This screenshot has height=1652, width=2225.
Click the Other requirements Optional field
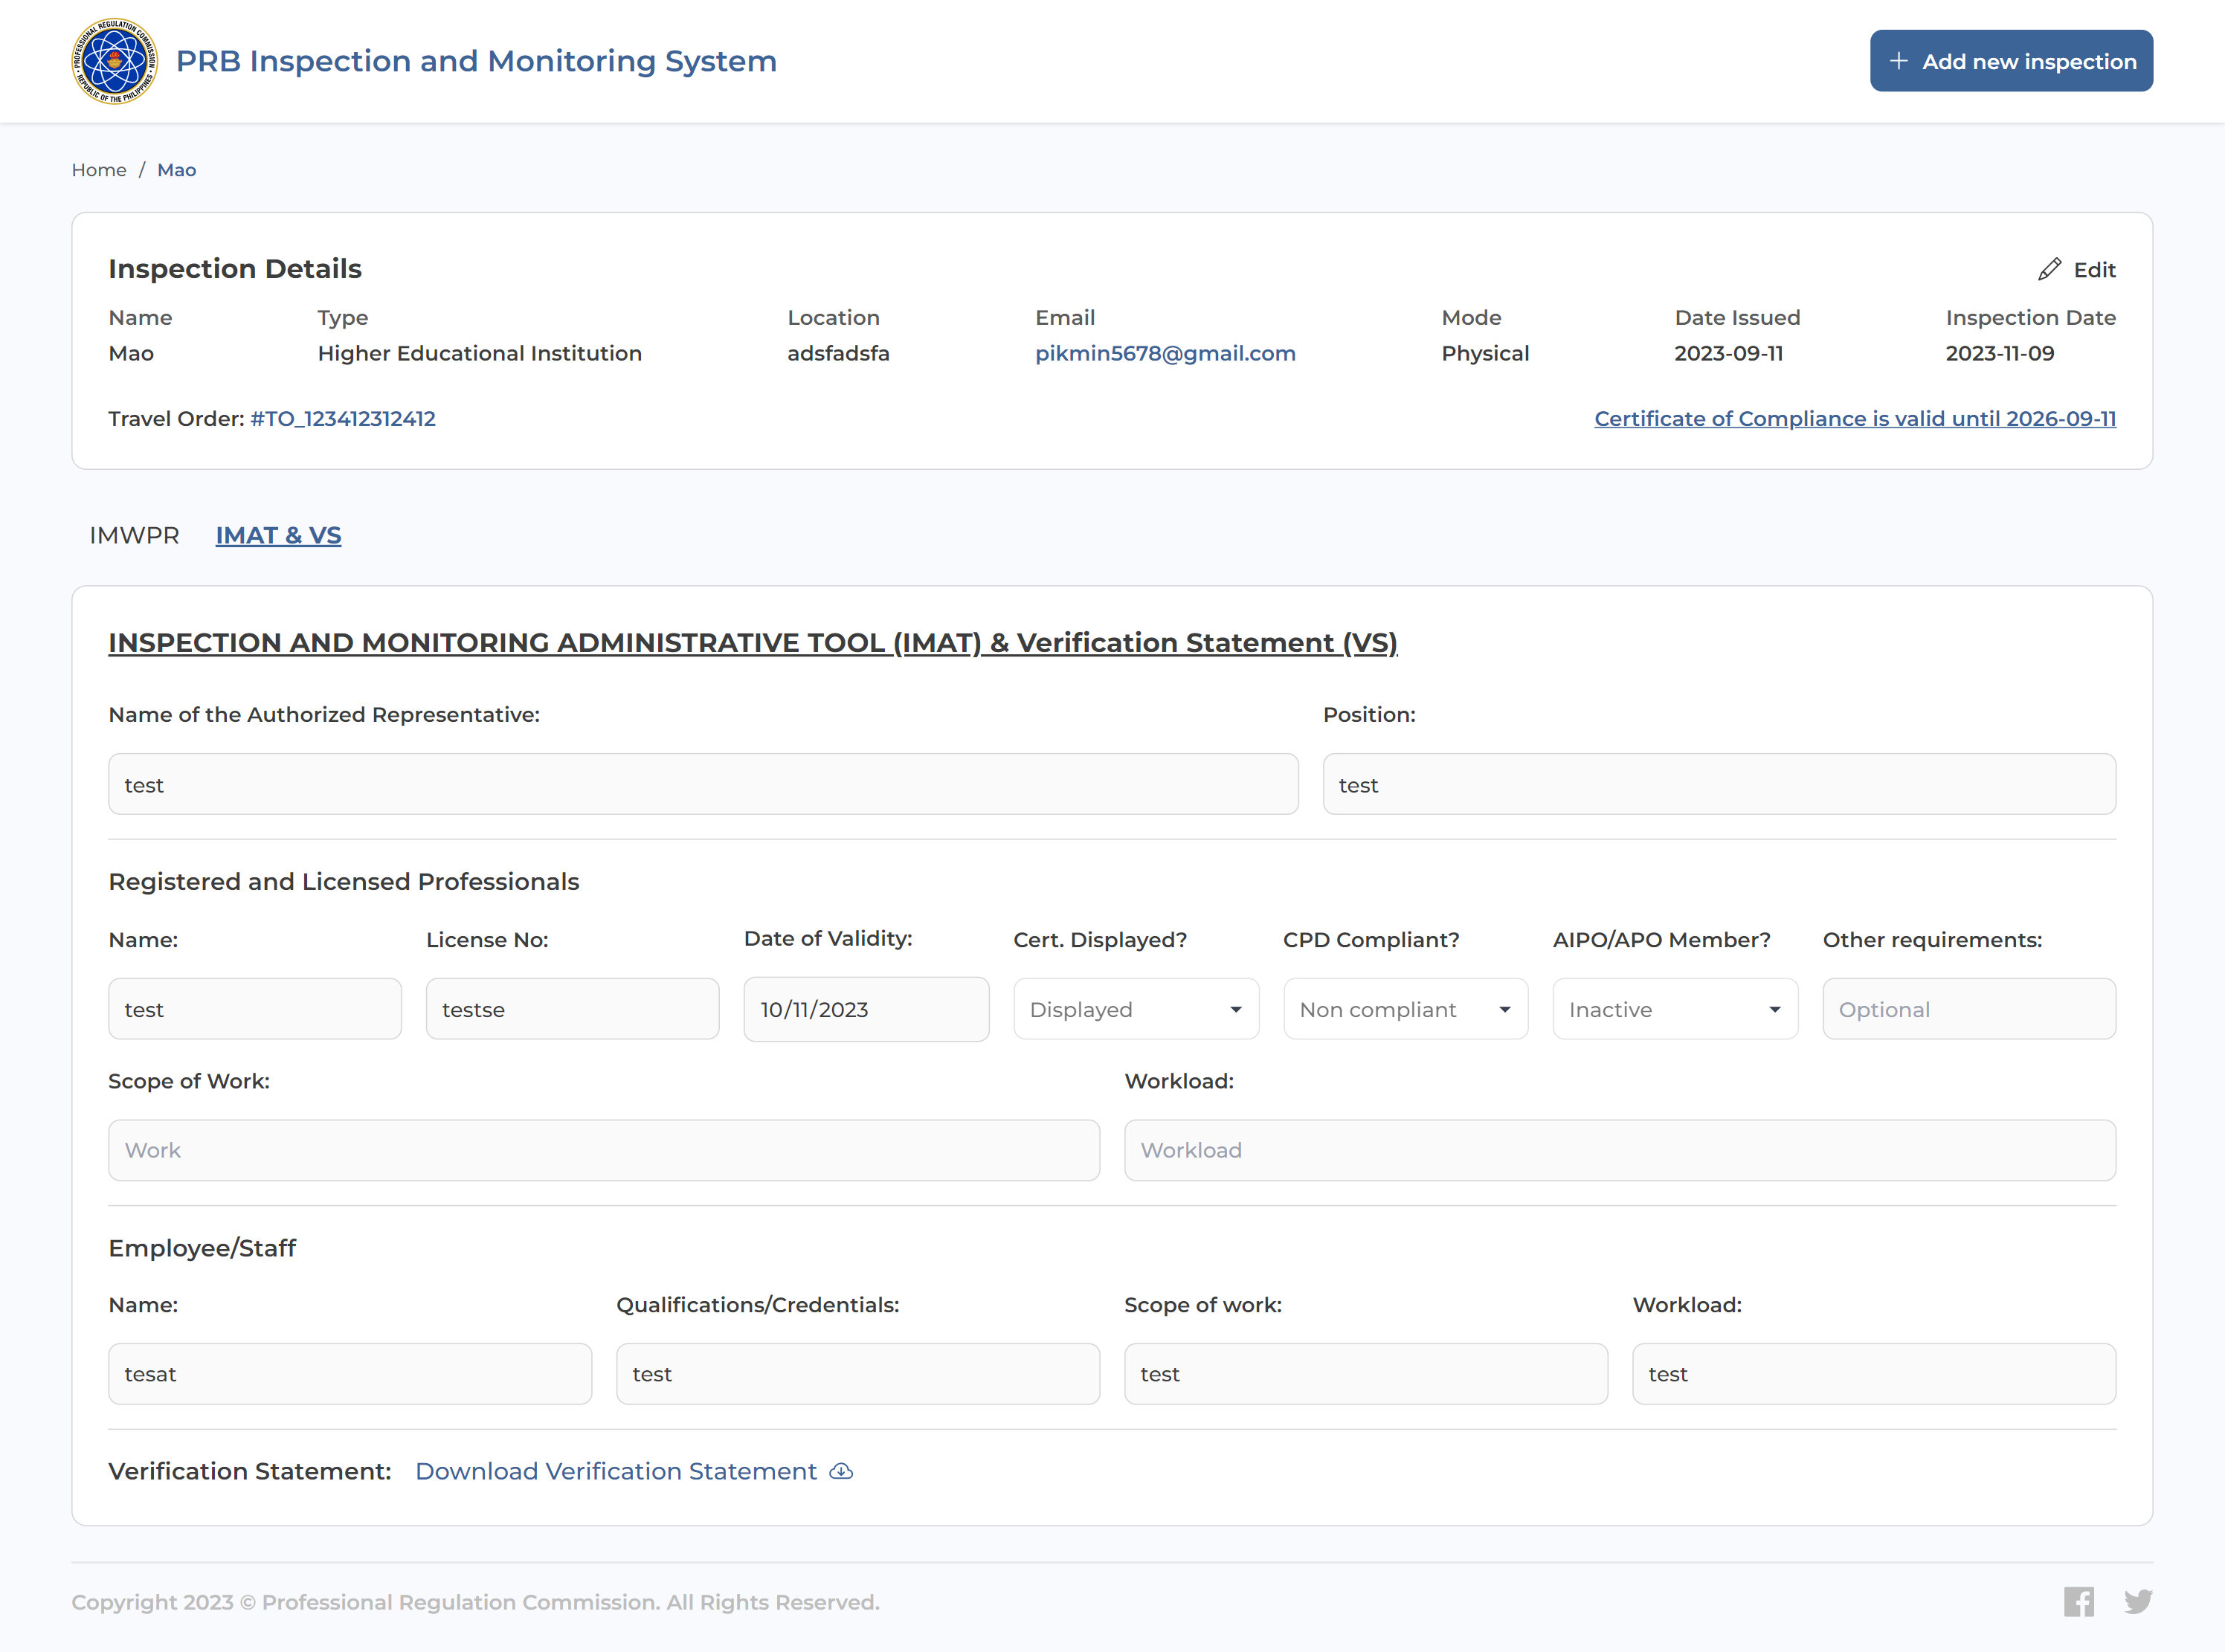[1968, 1009]
